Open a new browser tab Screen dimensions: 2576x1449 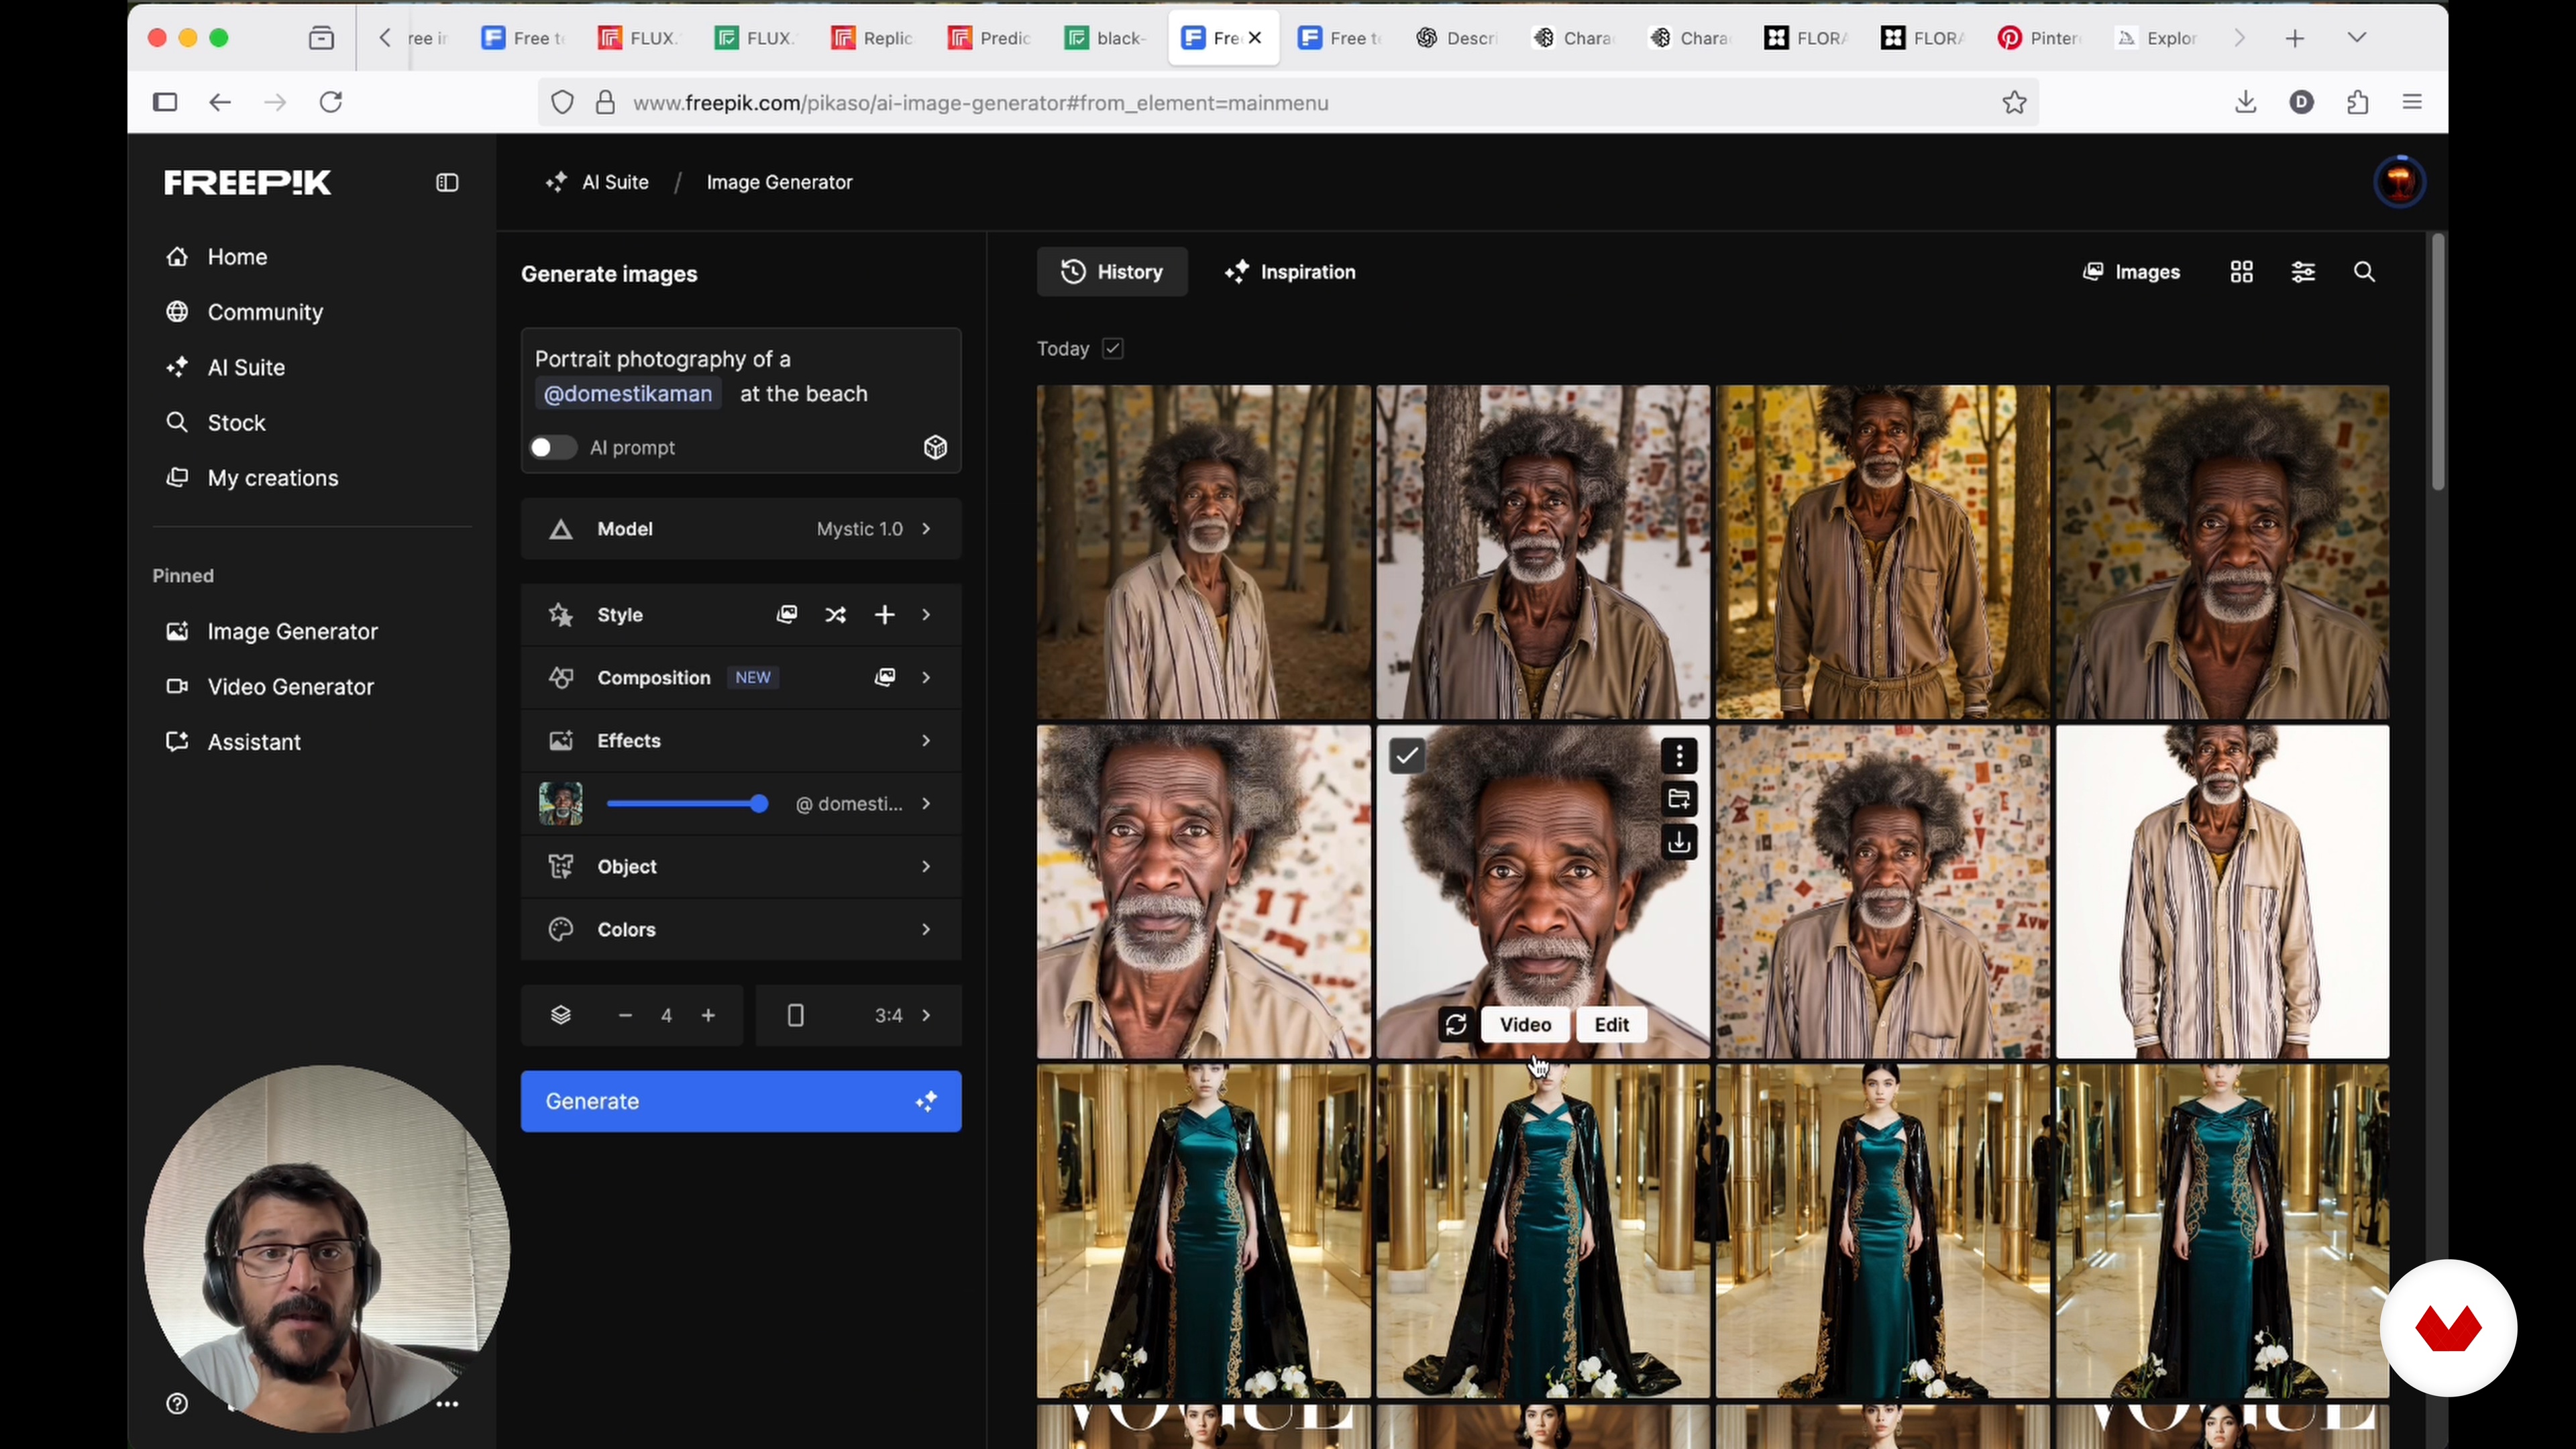point(2295,38)
